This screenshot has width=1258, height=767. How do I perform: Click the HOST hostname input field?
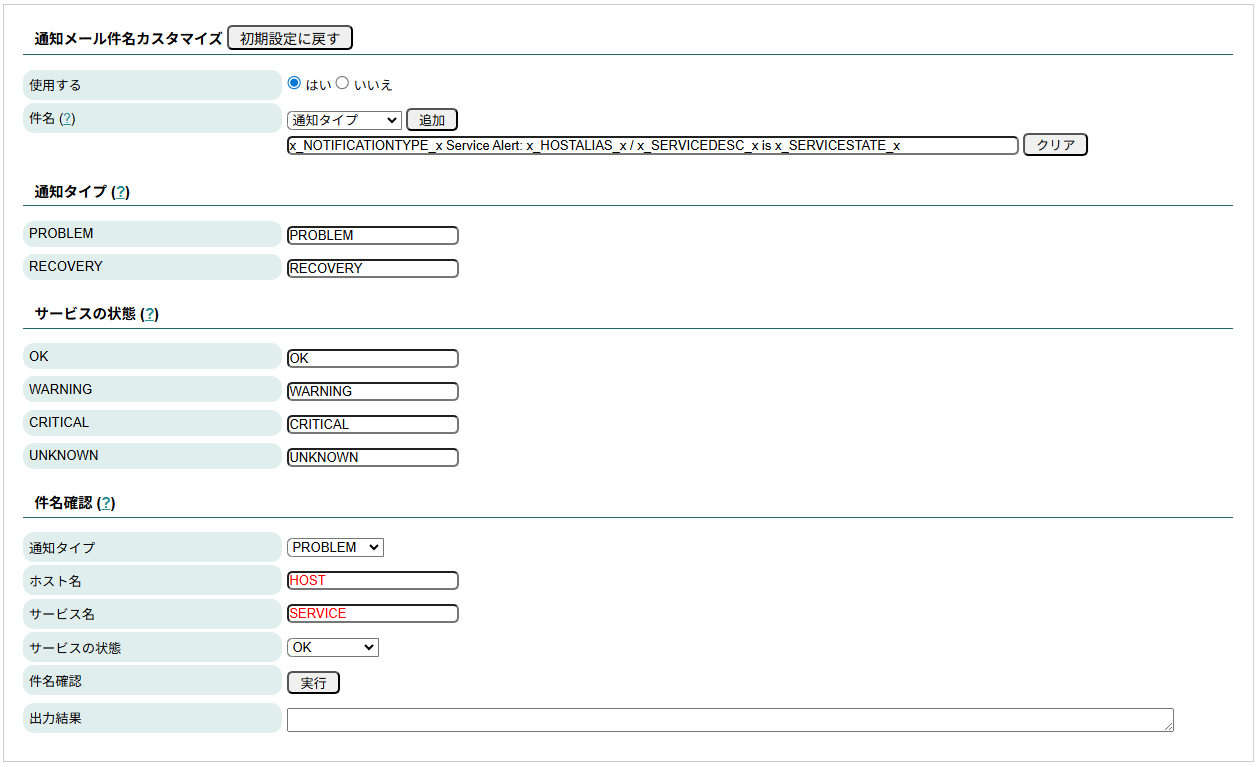pos(372,580)
